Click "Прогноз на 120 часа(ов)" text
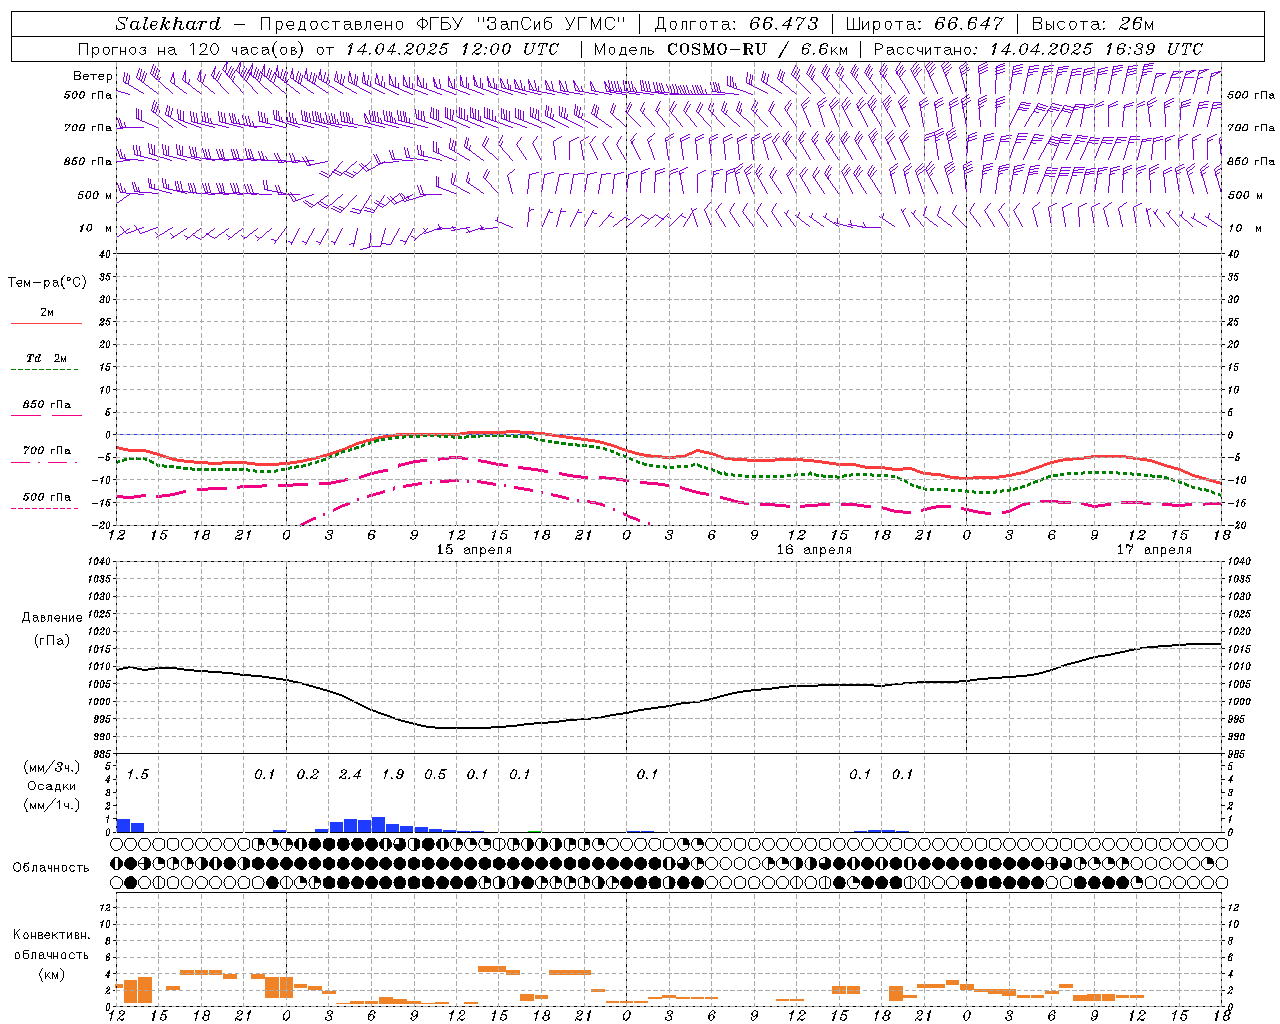This screenshot has height=1024, width=1280. tap(193, 49)
